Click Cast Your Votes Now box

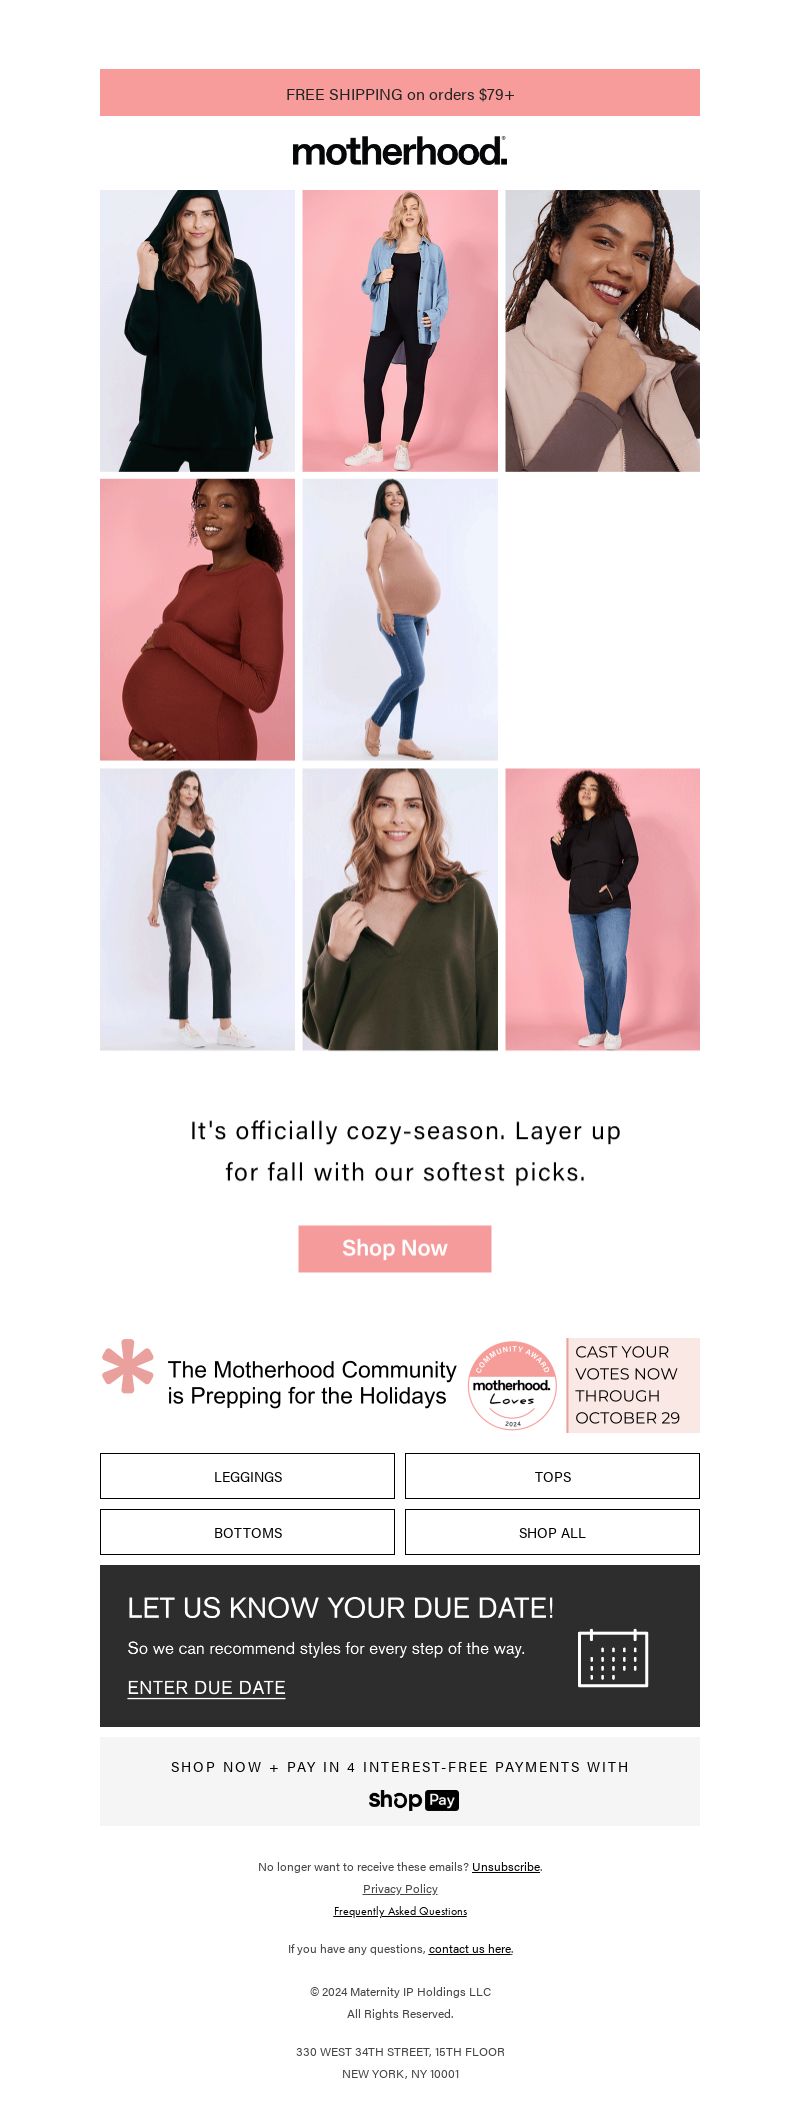tap(633, 1385)
